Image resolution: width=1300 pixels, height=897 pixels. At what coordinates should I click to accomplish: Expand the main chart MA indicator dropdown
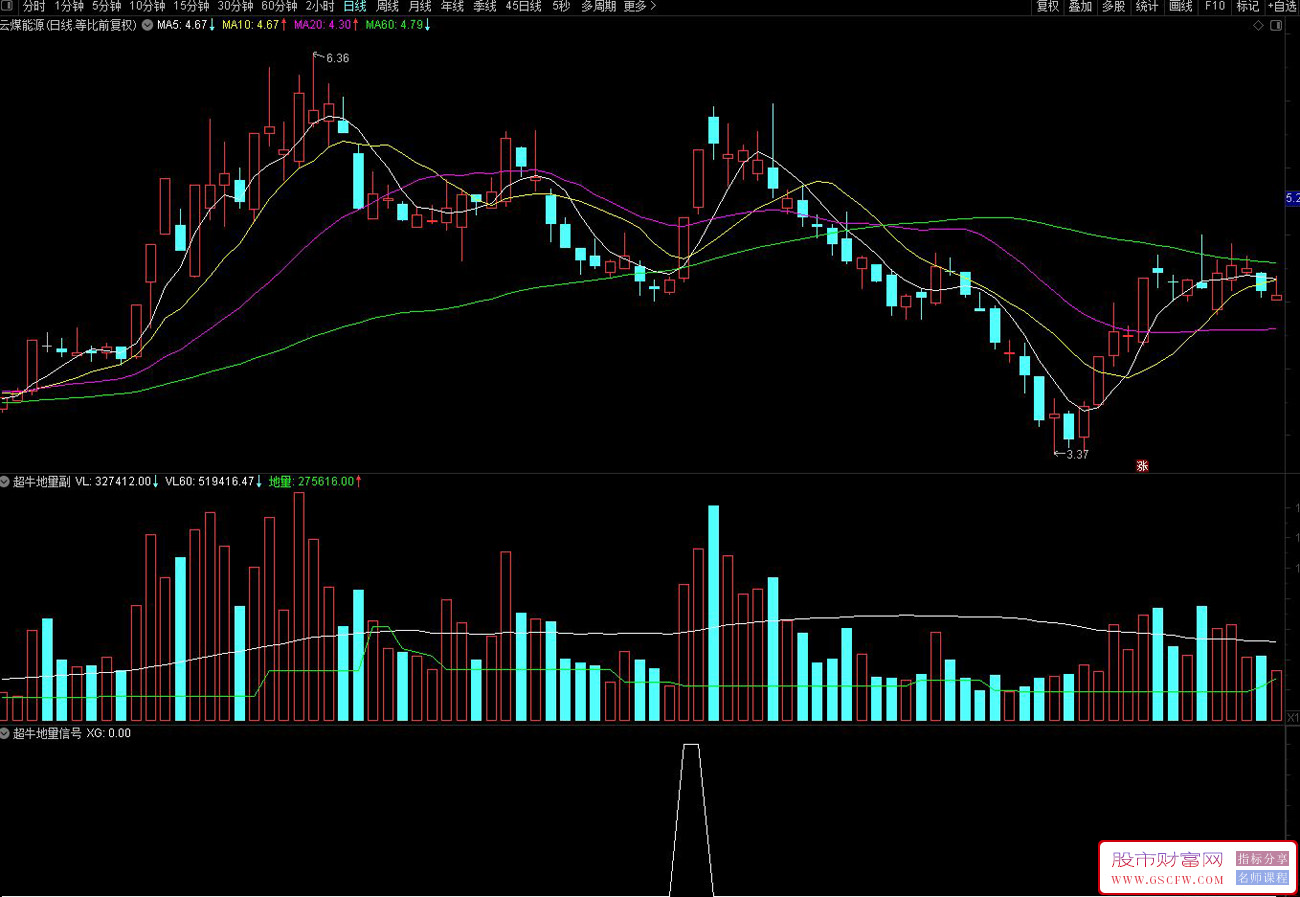click(147, 26)
